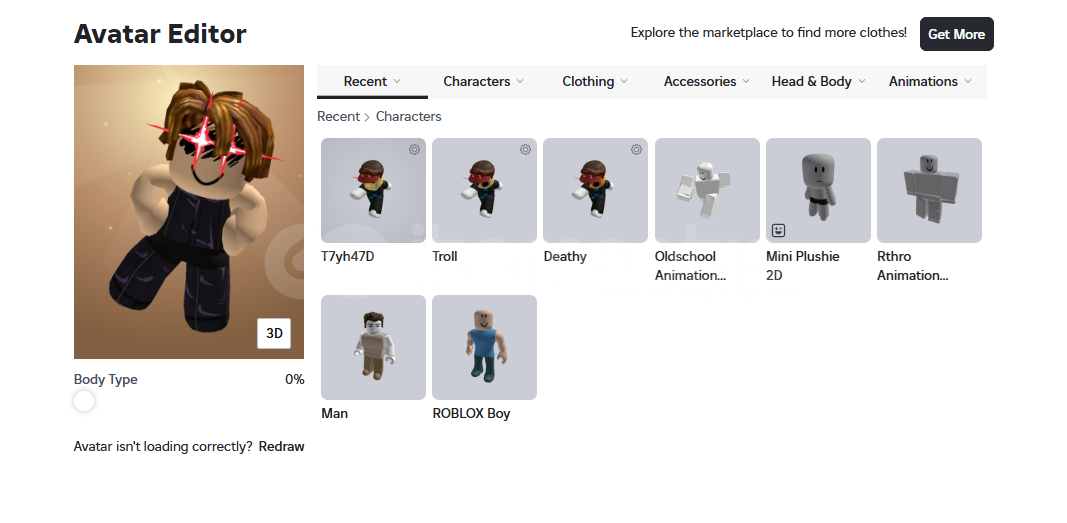Open settings gear on Deathy character

pyautogui.click(x=636, y=150)
